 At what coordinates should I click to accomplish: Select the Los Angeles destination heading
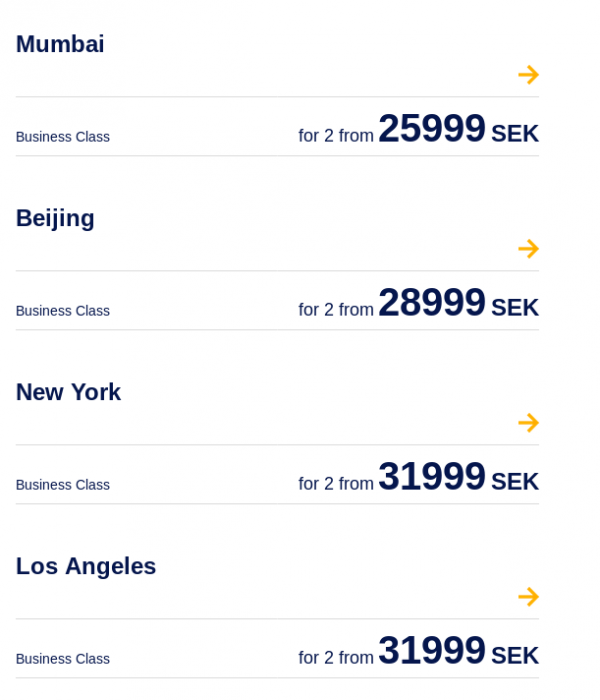click(86, 566)
